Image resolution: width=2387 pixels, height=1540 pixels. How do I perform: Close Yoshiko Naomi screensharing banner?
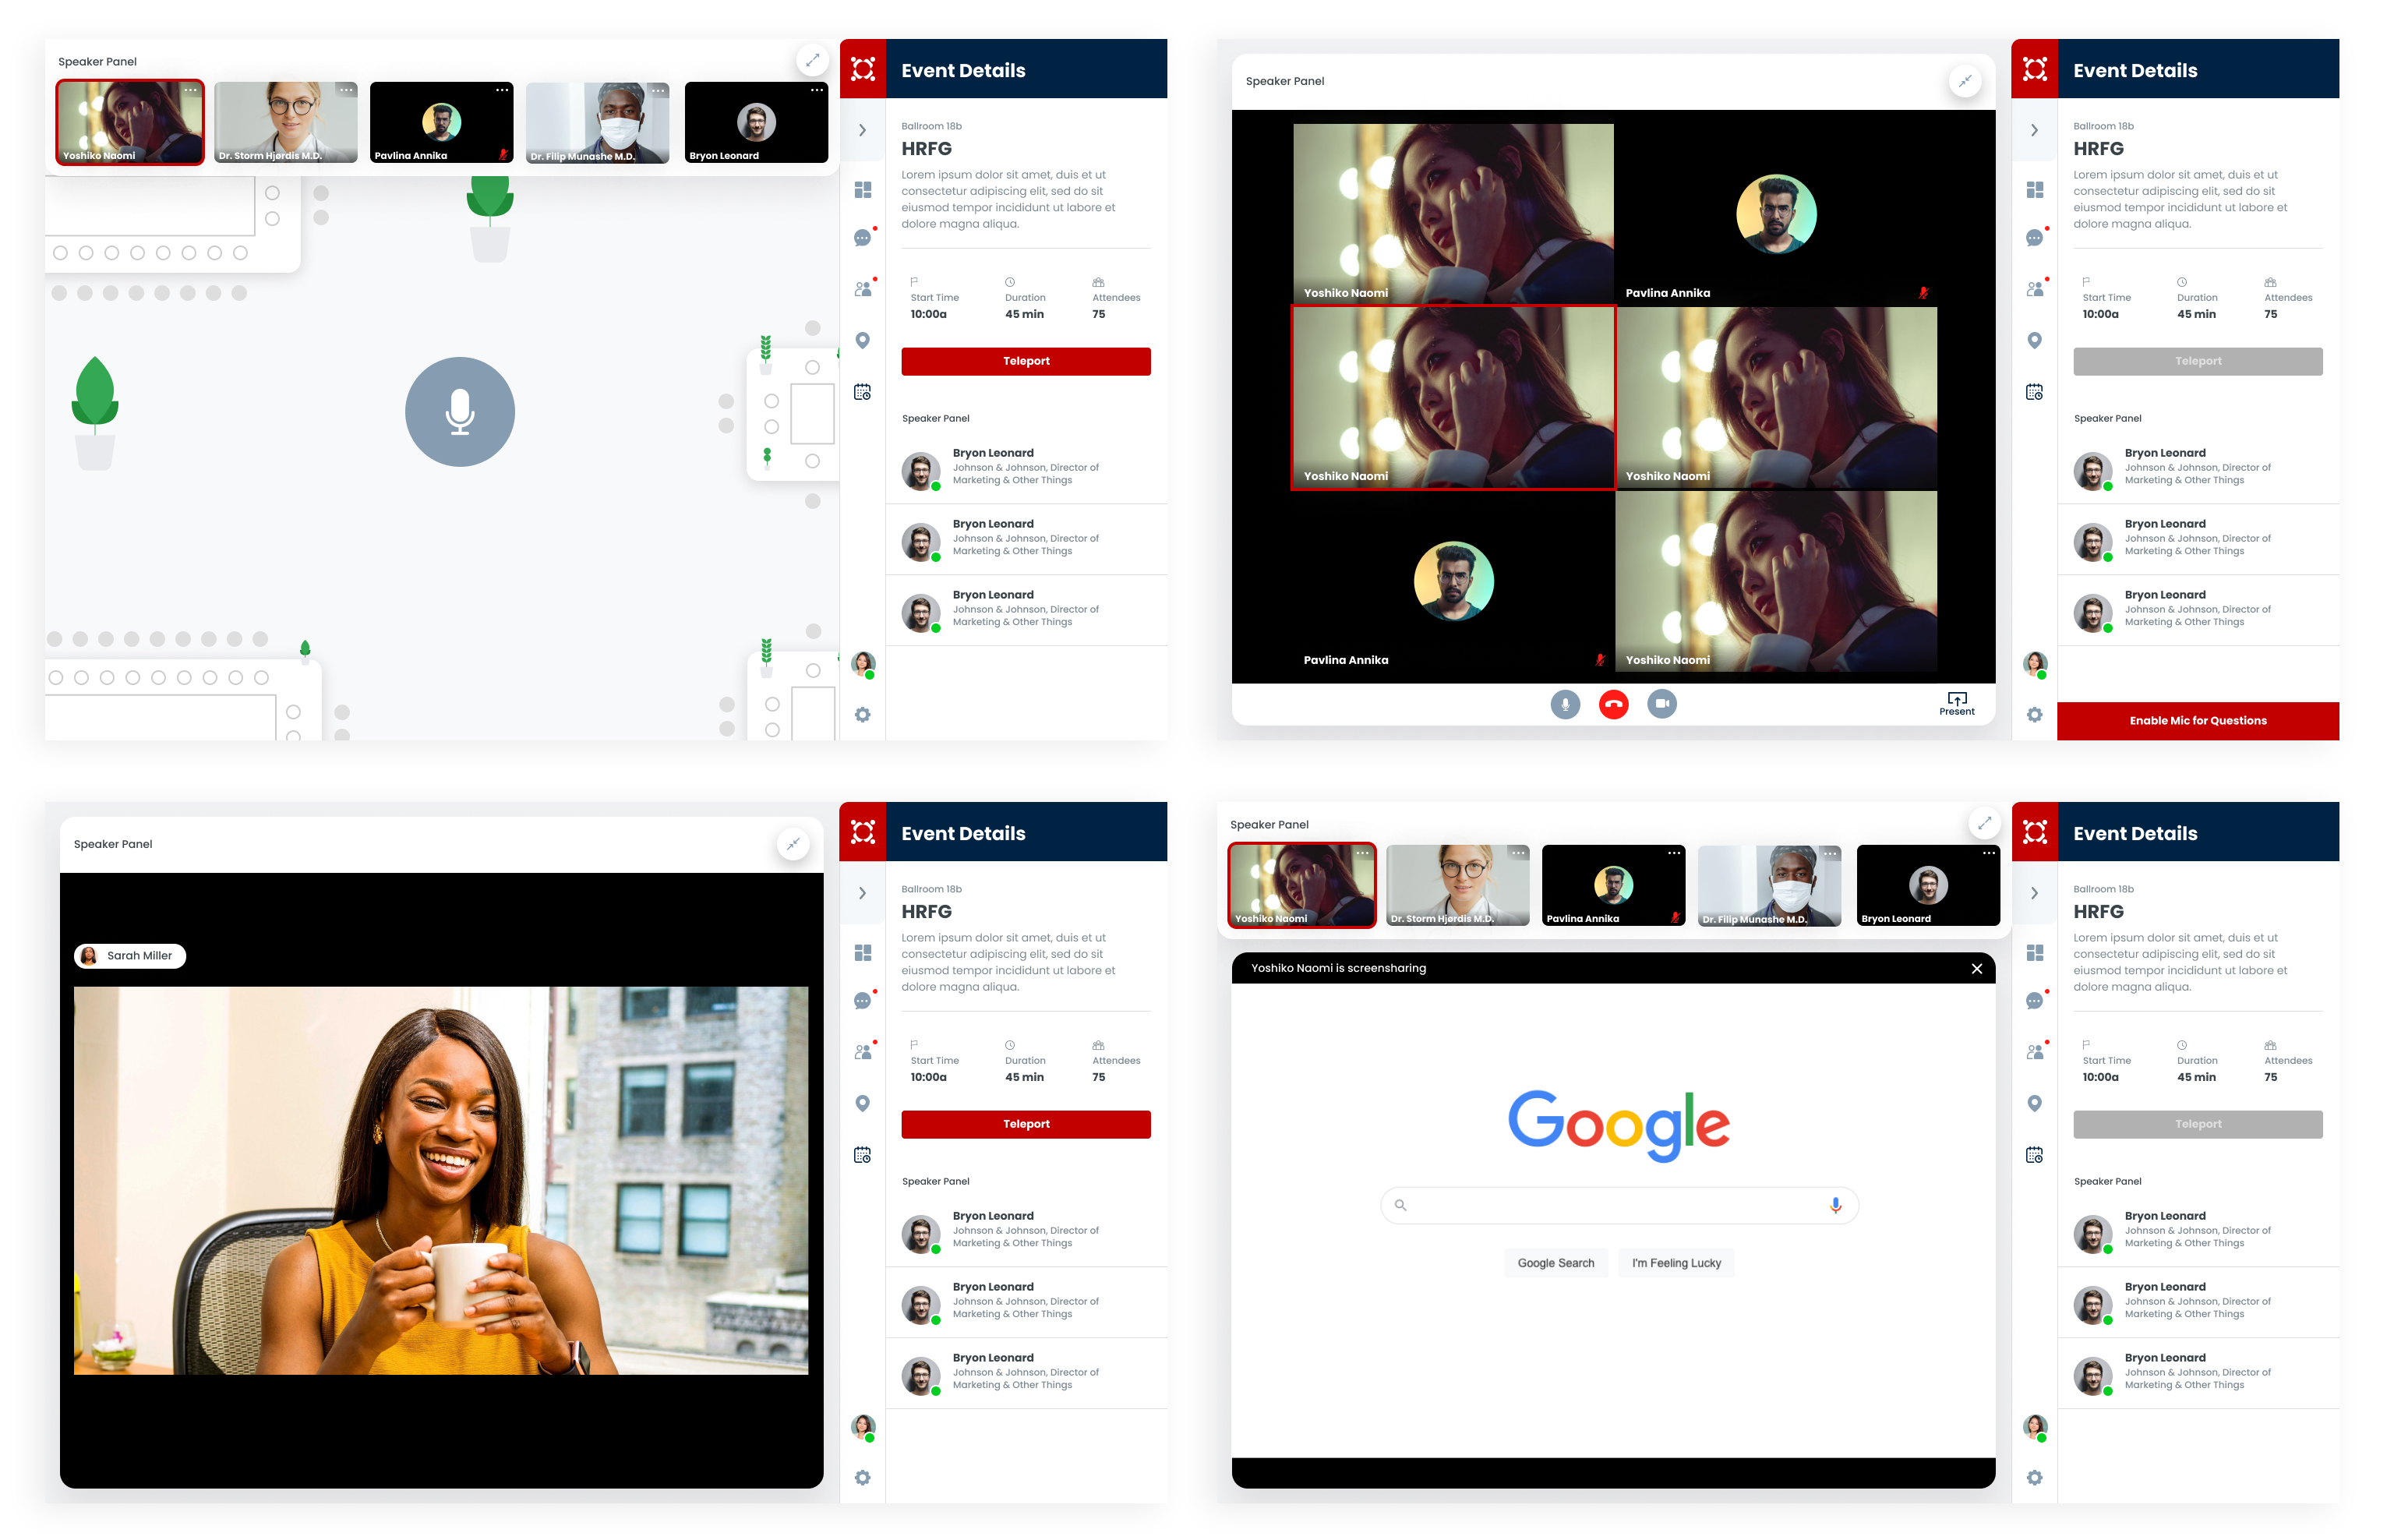(1976, 968)
